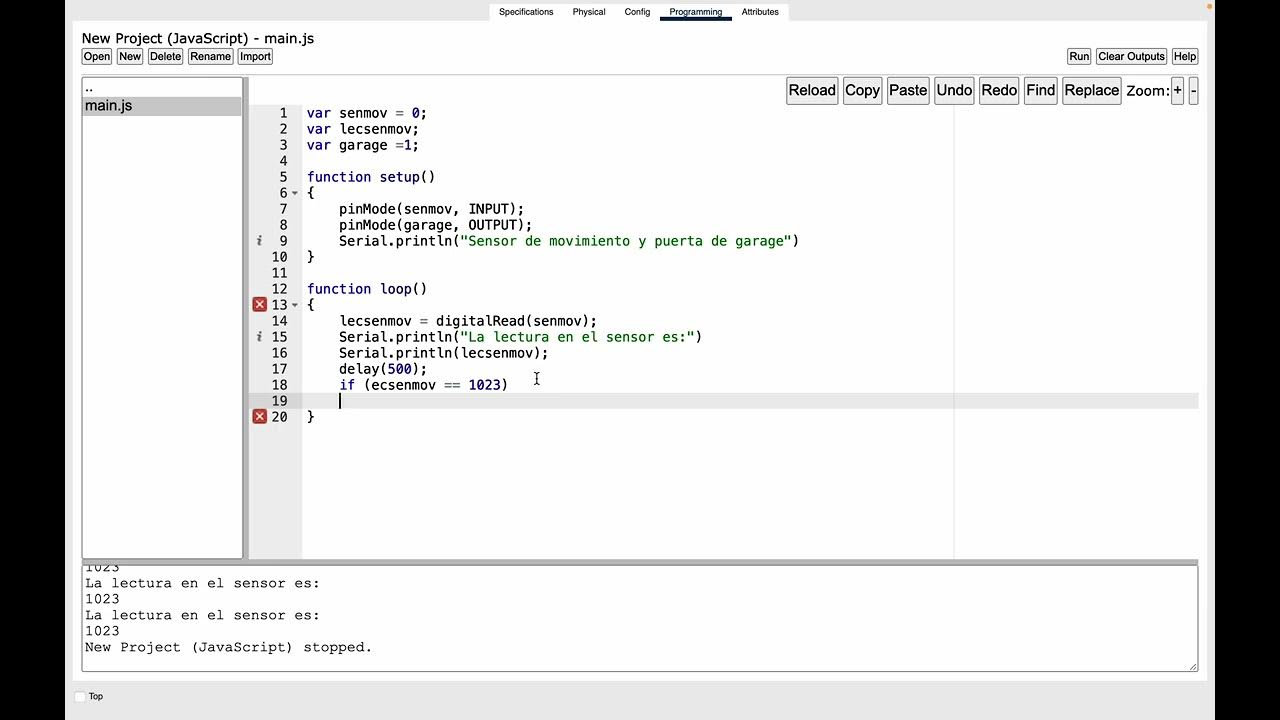Switch to the Physical tab
1280x720 pixels.
(x=589, y=12)
